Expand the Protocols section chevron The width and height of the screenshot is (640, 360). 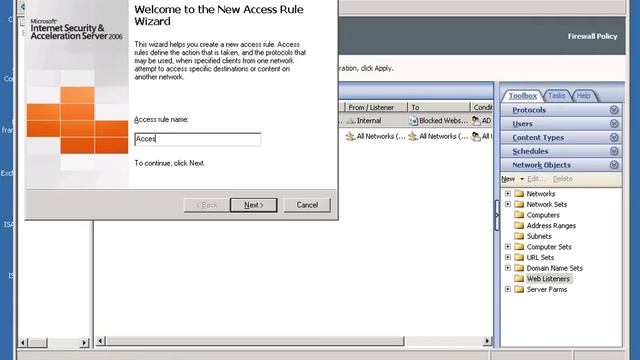(614, 110)
